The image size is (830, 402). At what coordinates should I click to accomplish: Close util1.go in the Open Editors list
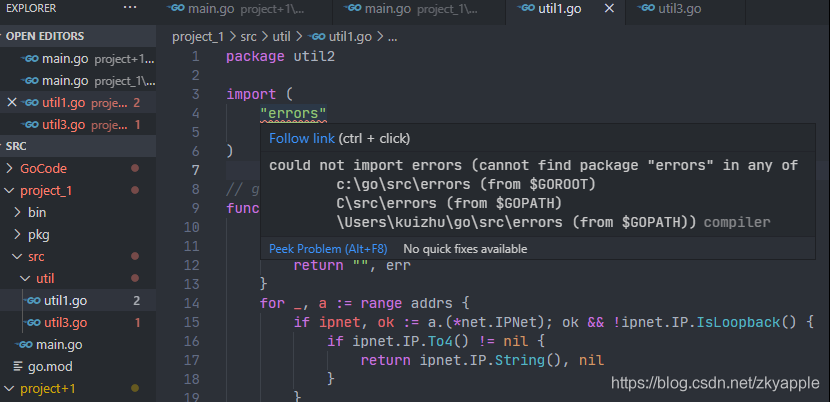point(12,103)
